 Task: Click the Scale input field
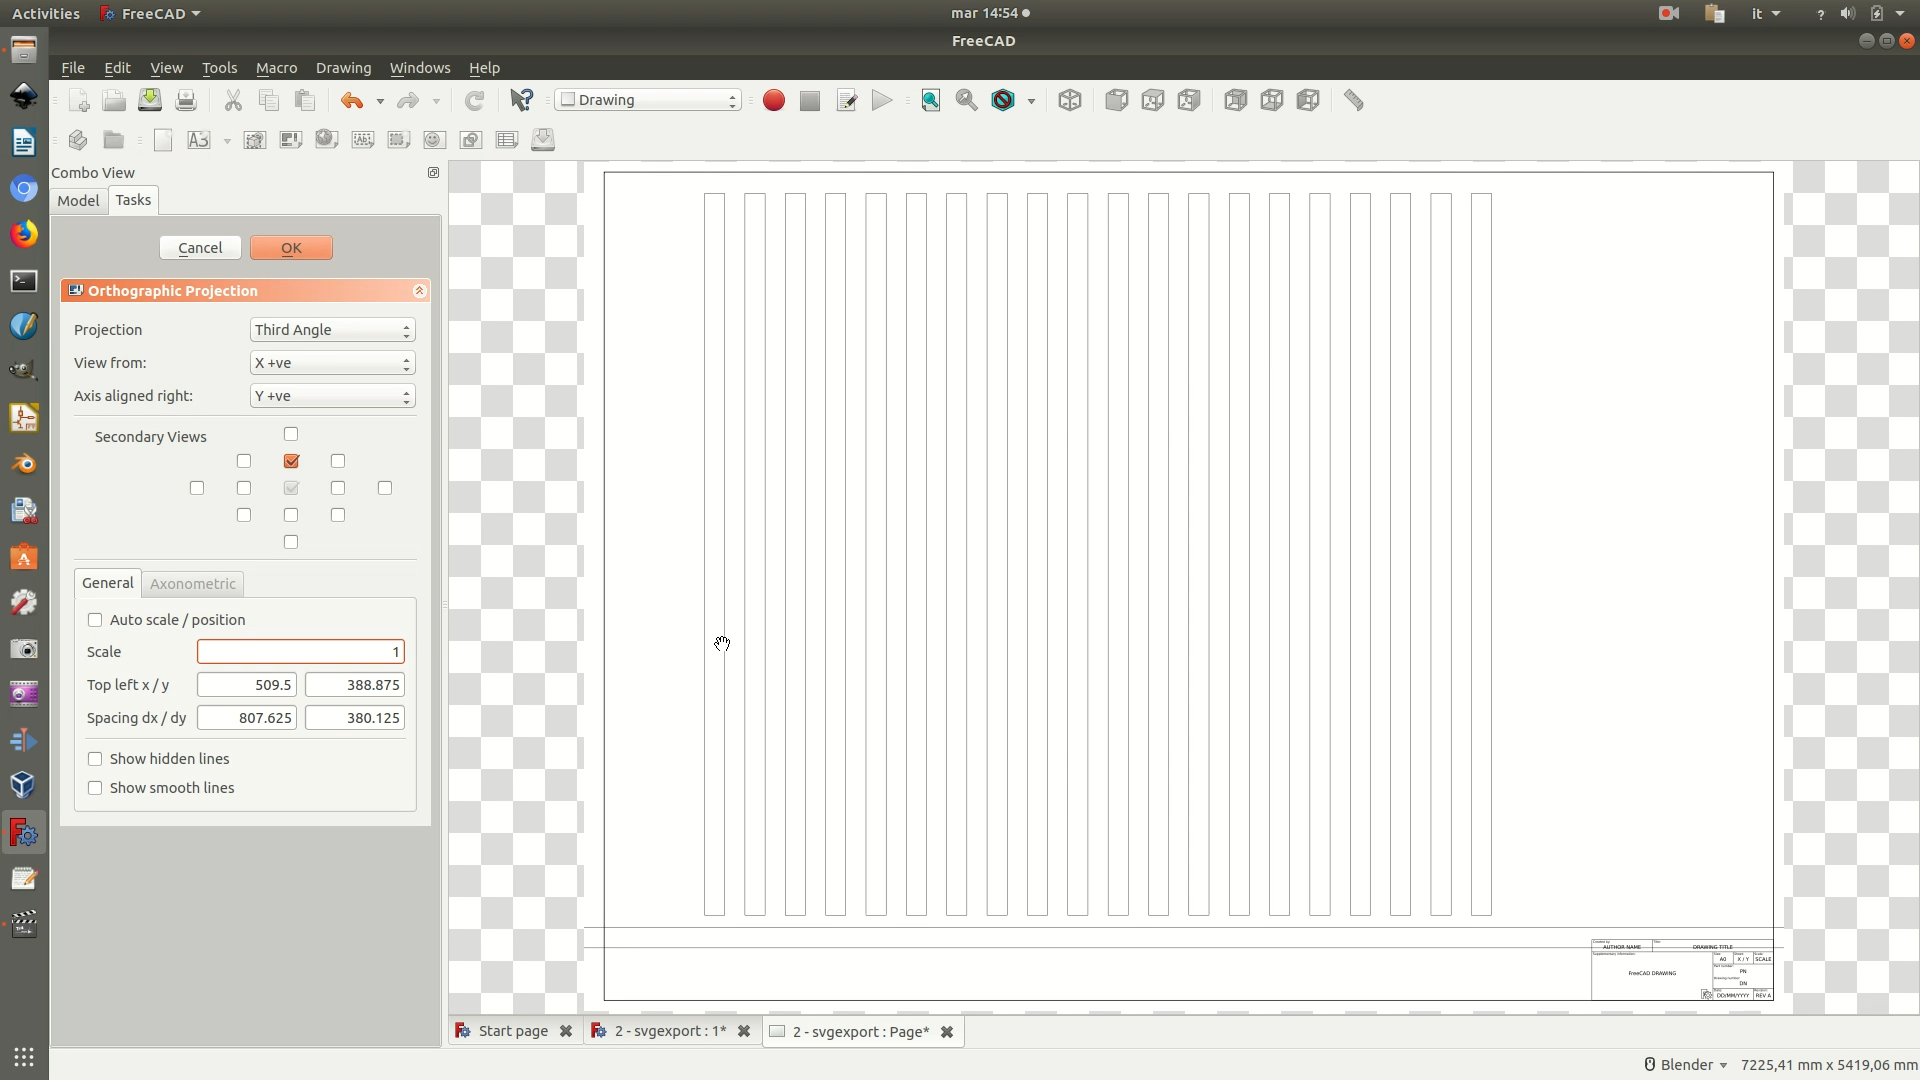pos(301,652)
